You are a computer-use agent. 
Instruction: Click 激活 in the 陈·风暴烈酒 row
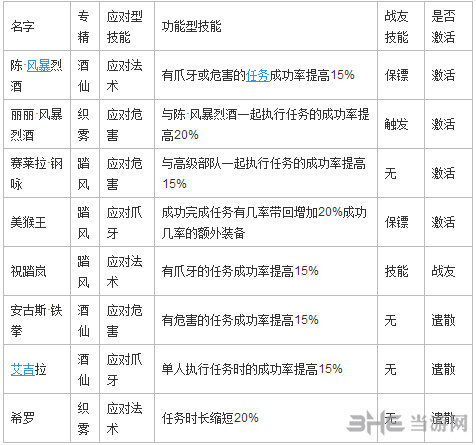coord(443,75)
